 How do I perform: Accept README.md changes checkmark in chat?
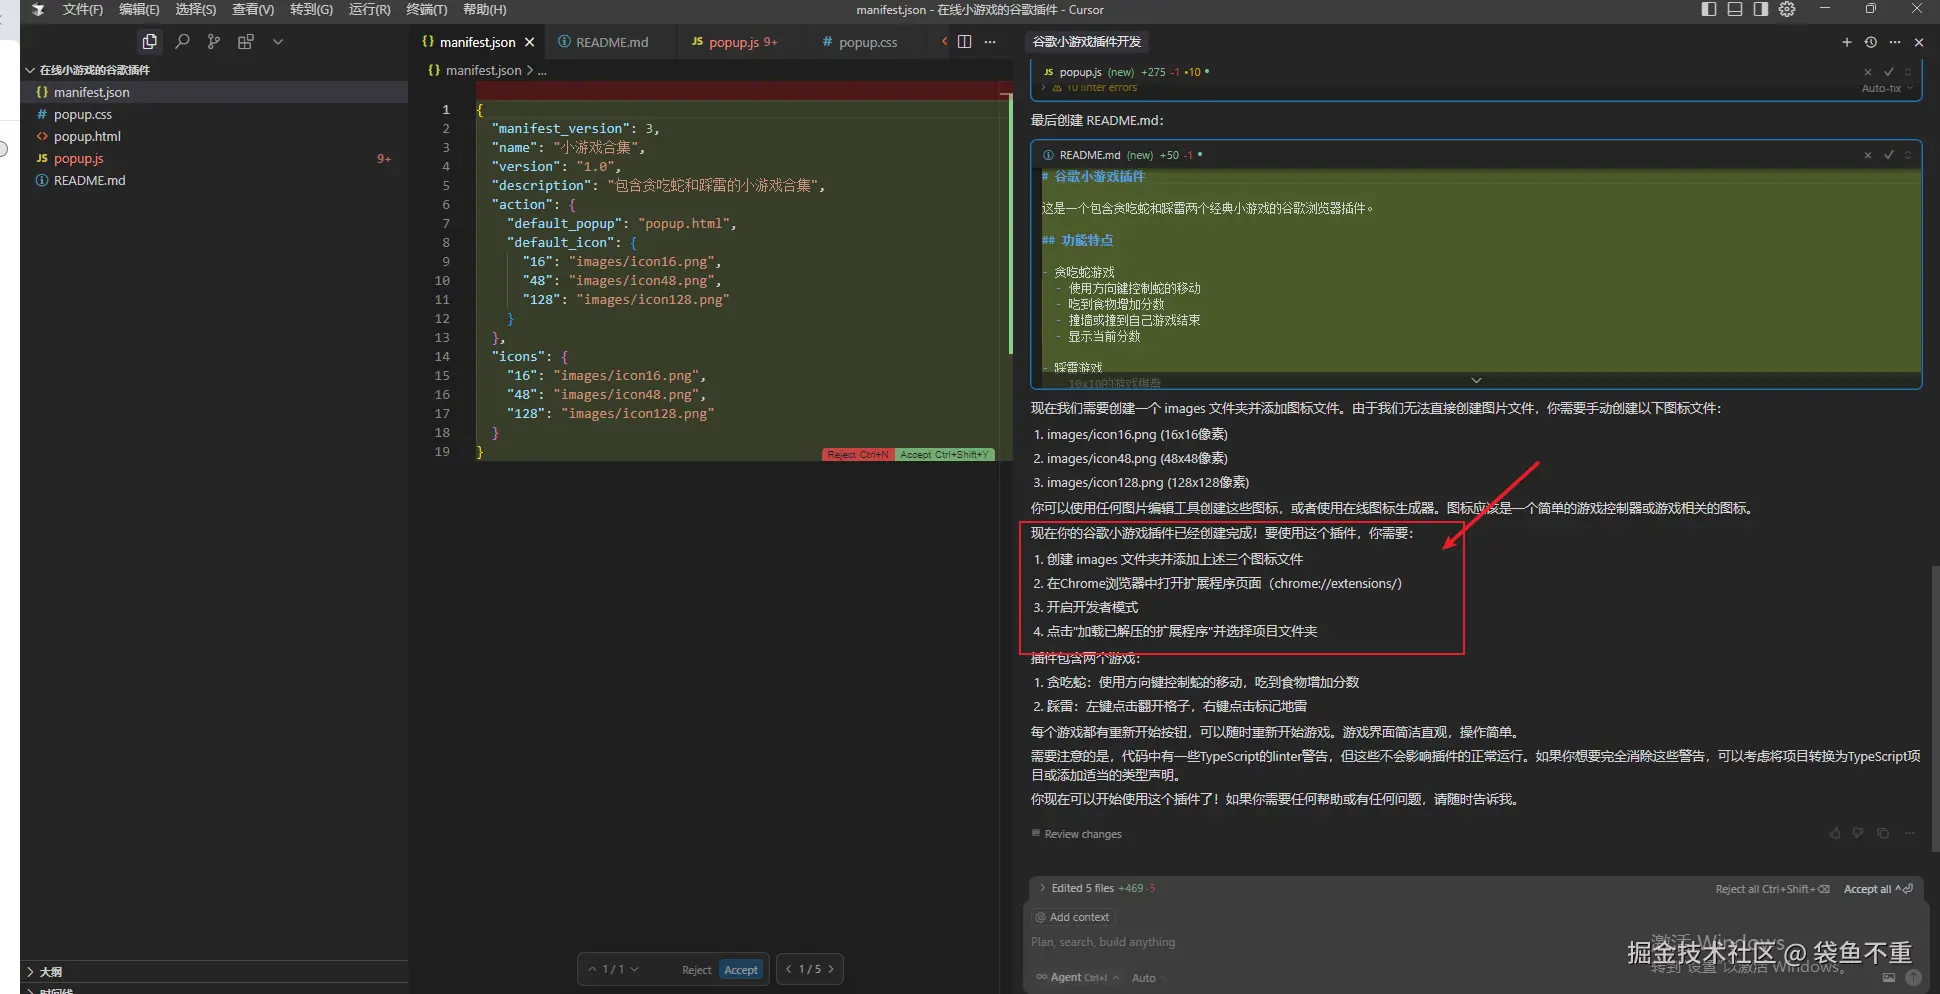coord(1889,155)
